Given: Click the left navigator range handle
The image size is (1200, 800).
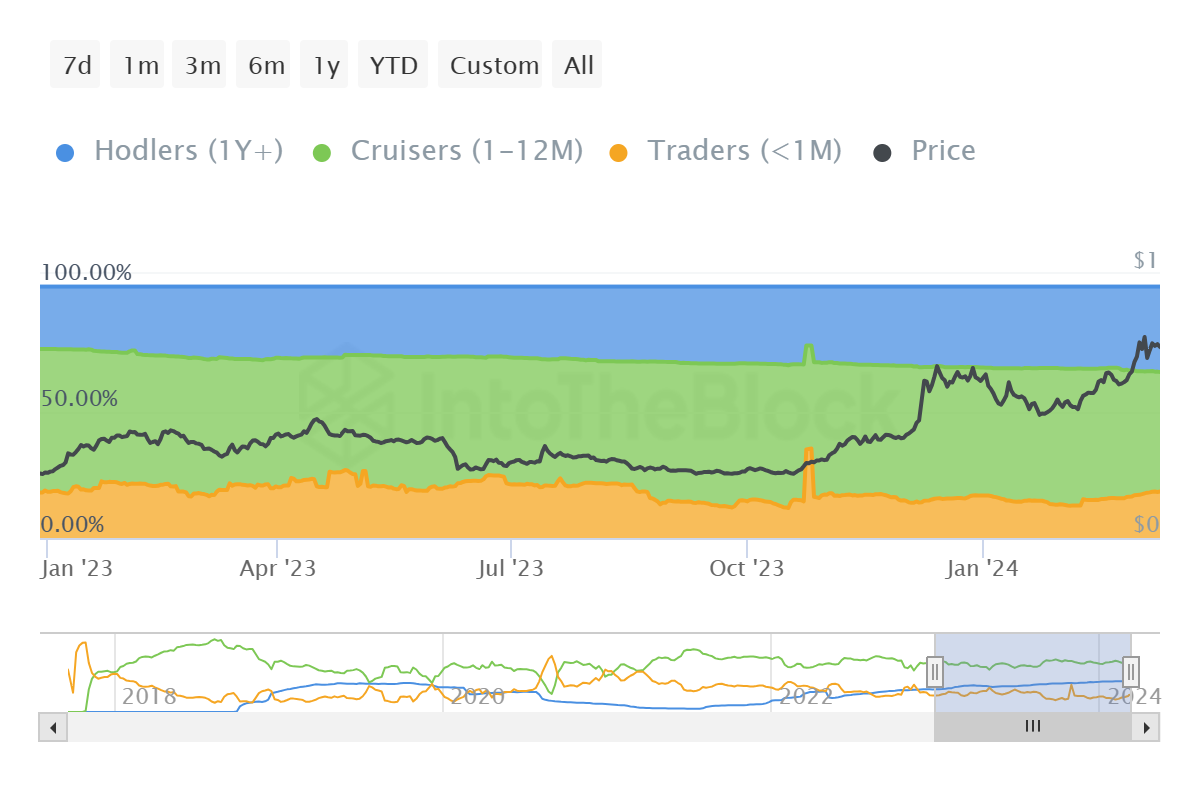Looking at the screenshot, I should click(x=935, y=670).
